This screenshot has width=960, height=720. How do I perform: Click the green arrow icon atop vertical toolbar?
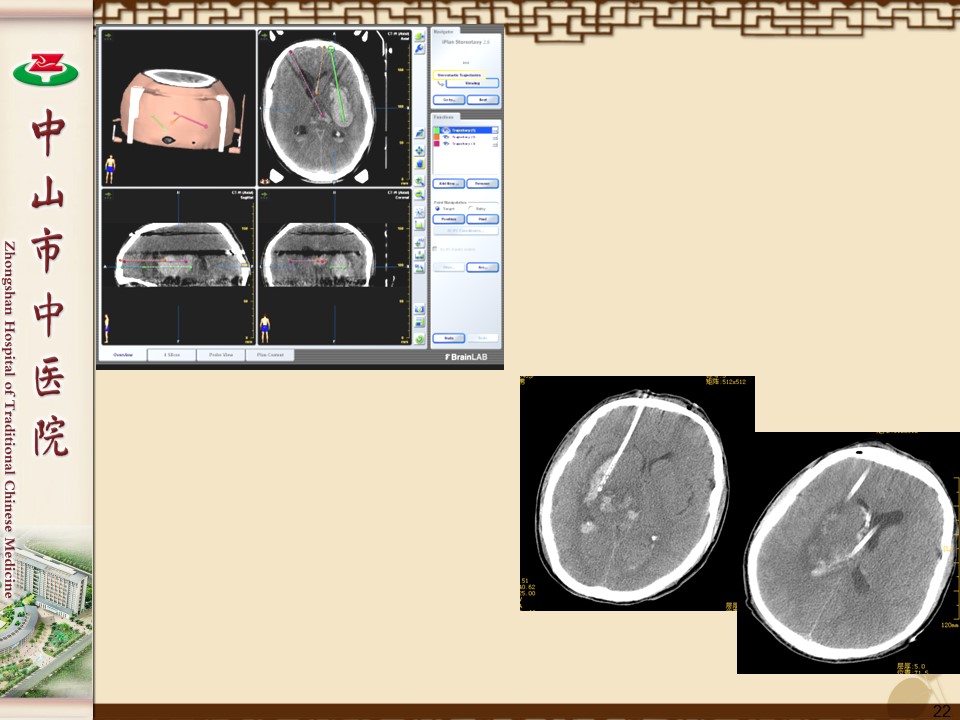pyautogui.click(x=419, y=36)
